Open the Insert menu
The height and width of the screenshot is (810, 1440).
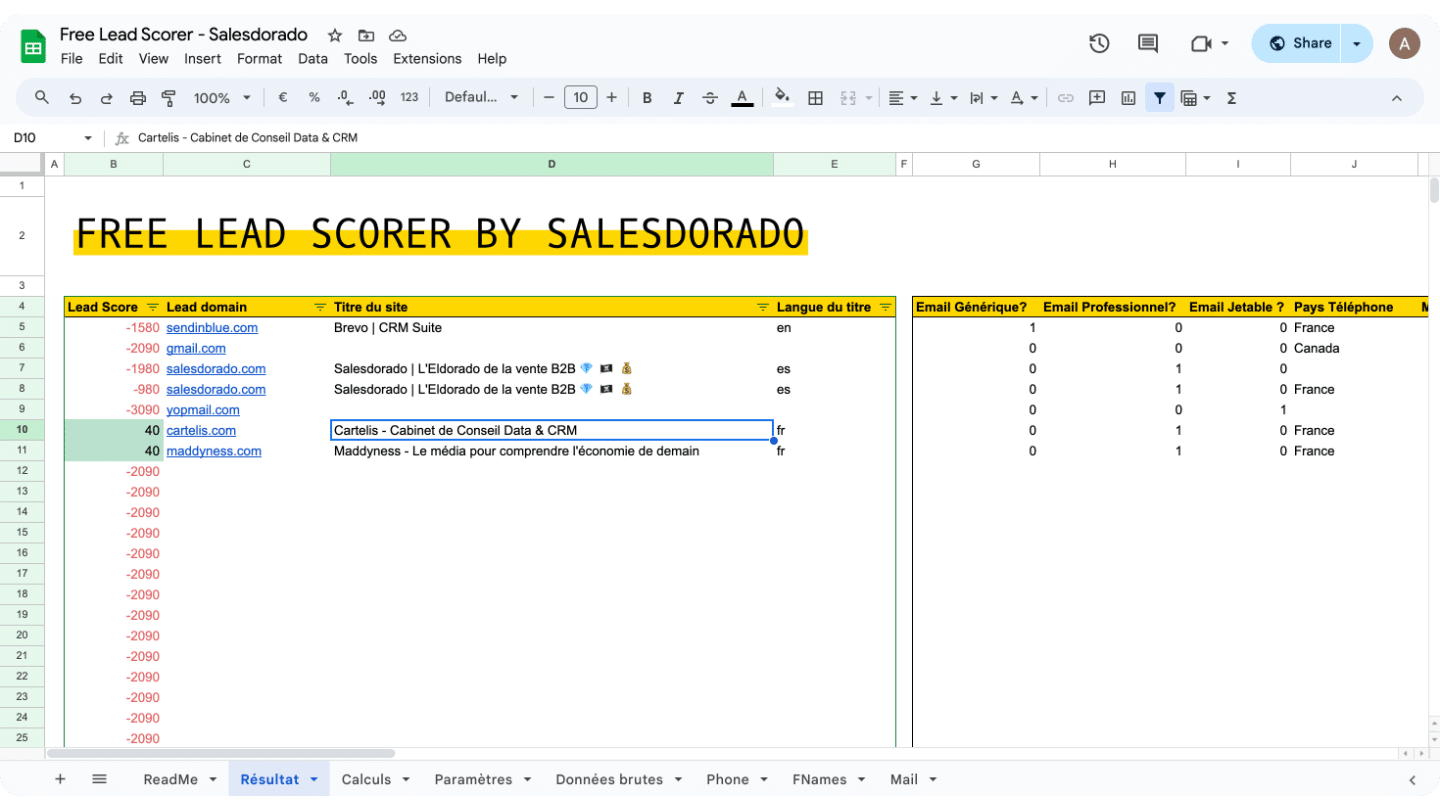click(202, 59)
